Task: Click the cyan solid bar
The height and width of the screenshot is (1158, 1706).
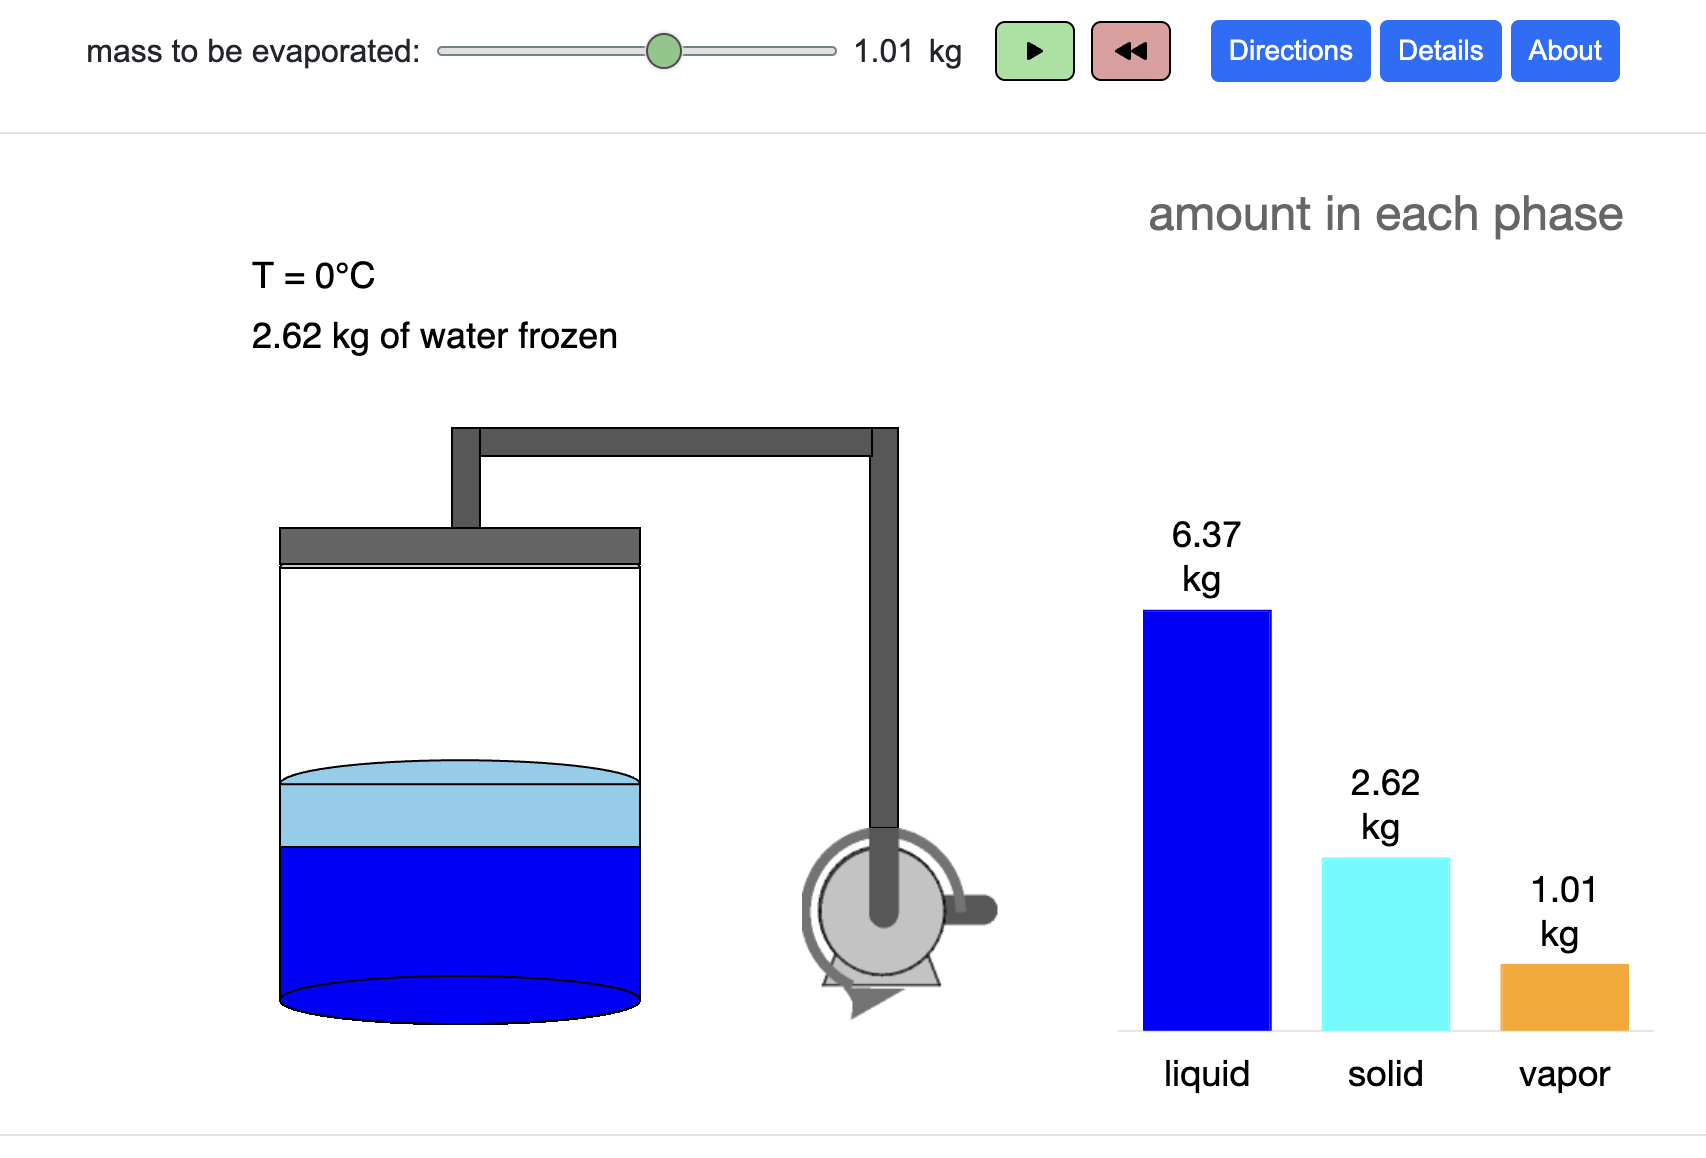Action: [x=1385, y=943]
